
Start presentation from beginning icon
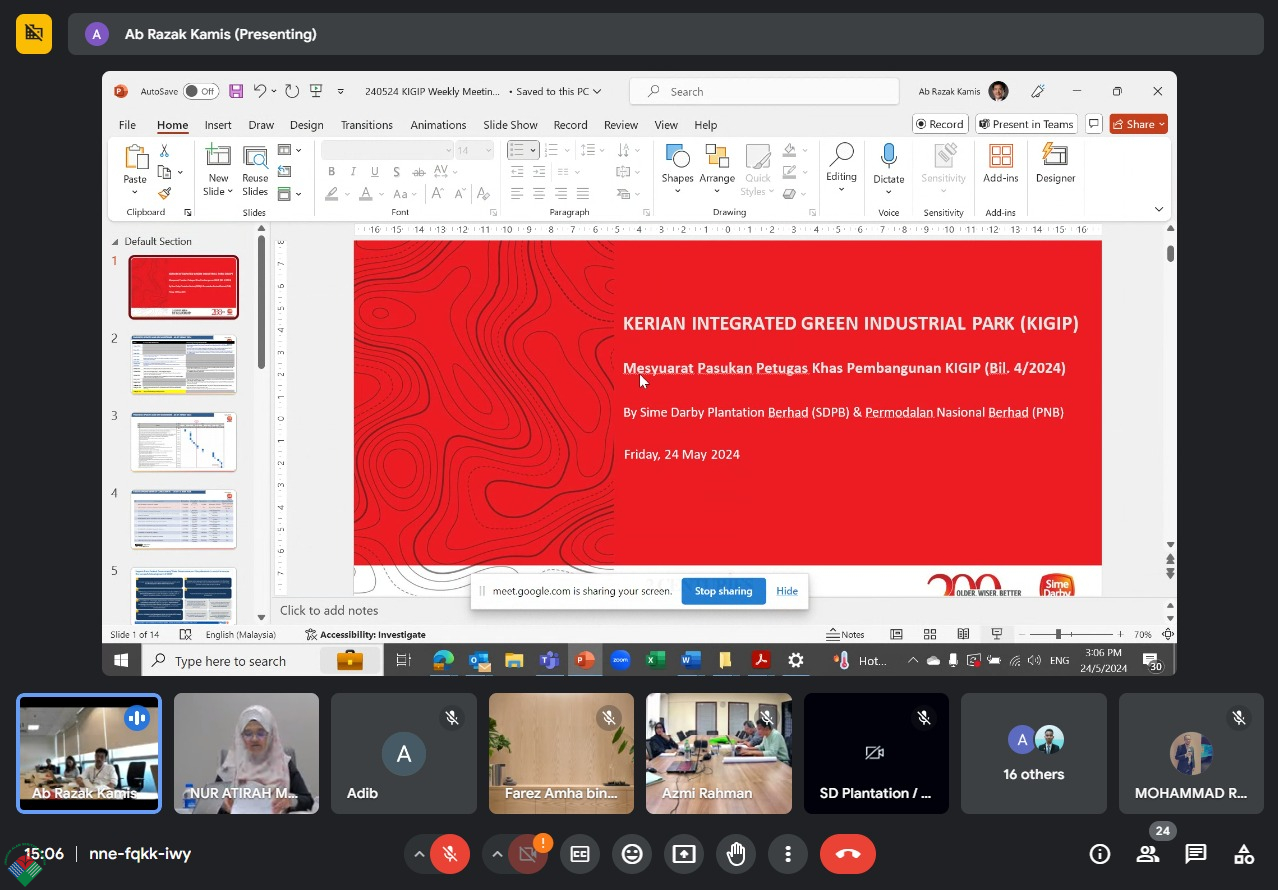(316, 91)
